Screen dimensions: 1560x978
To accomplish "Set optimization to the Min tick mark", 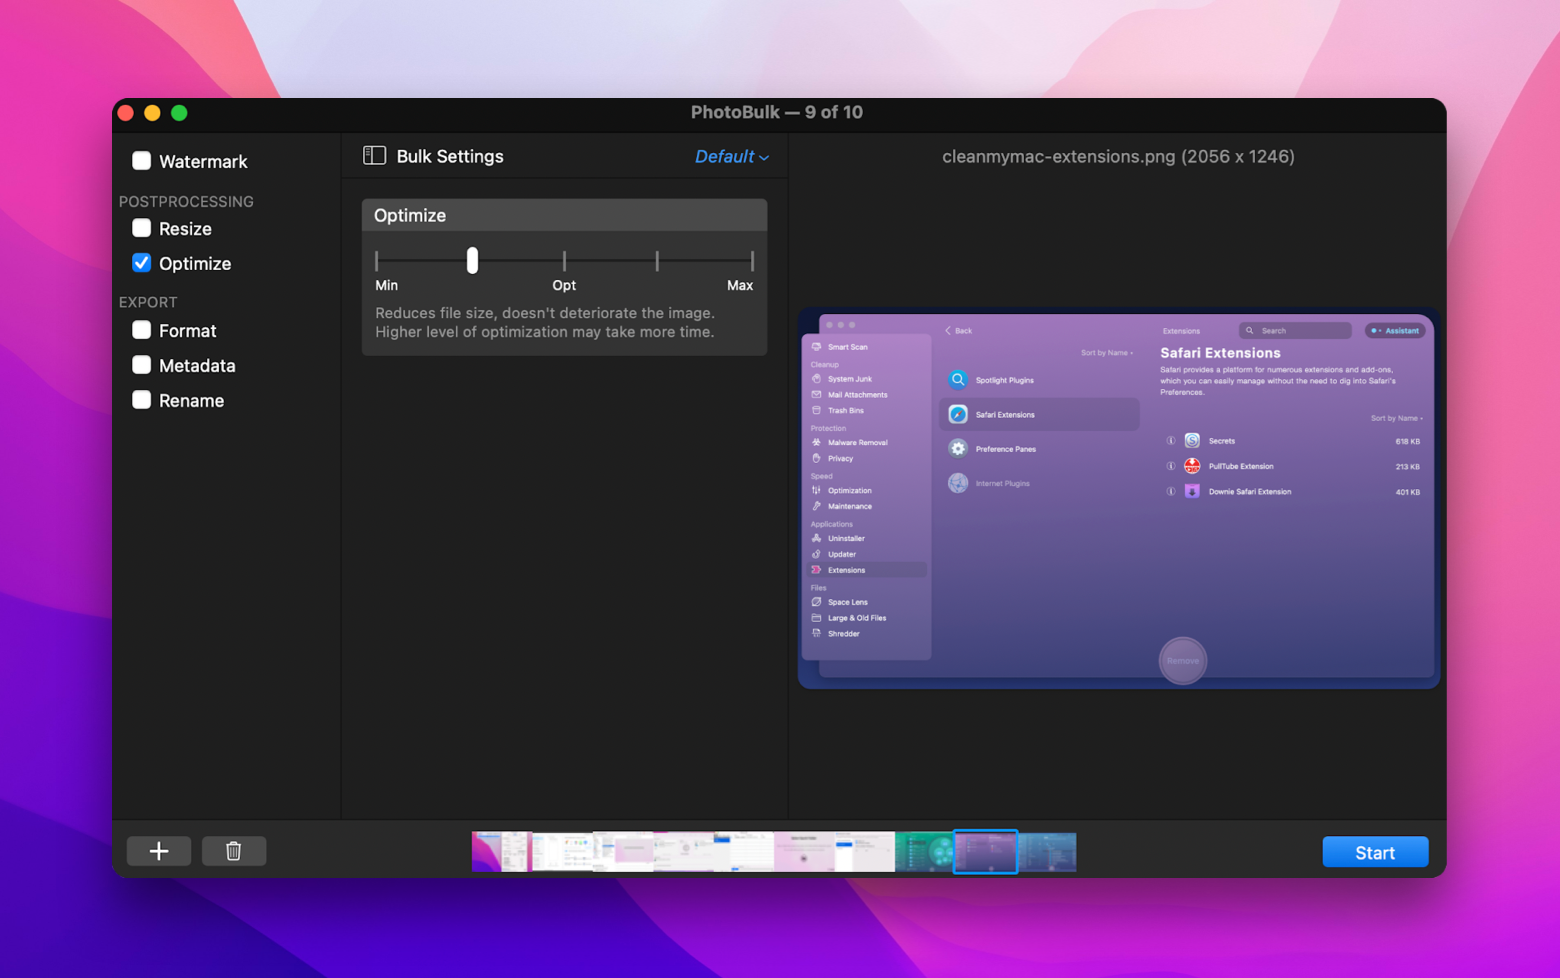I will [377, 261].
